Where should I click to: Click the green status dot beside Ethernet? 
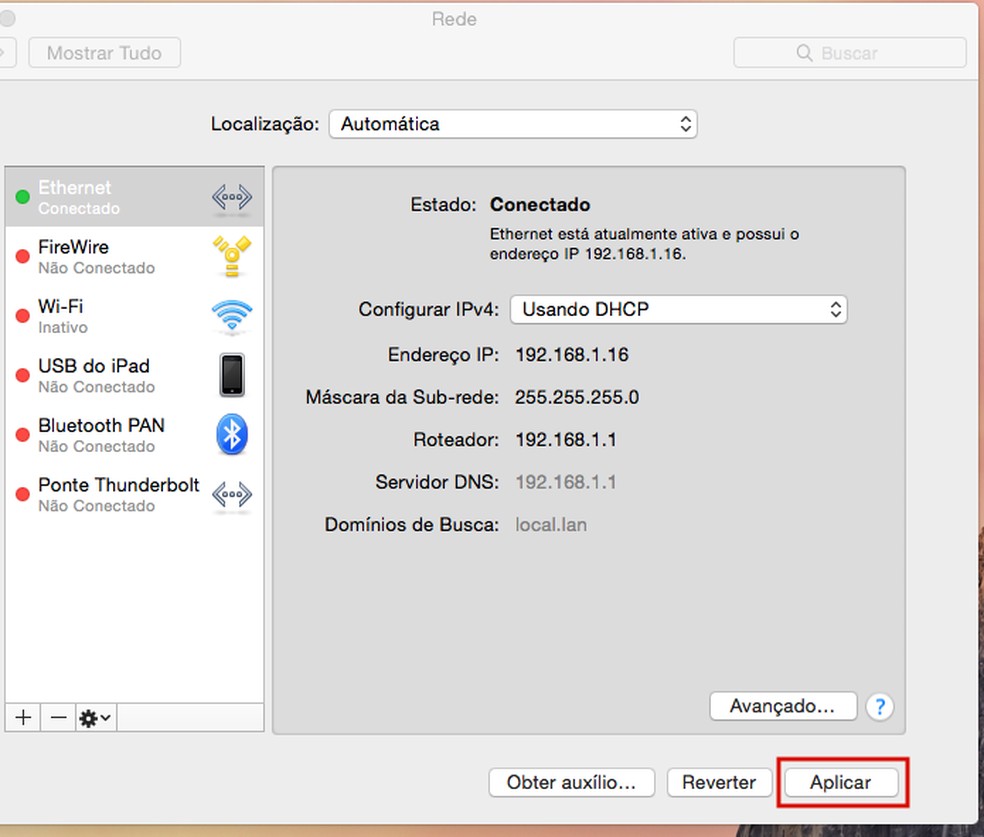coord(23,197)
